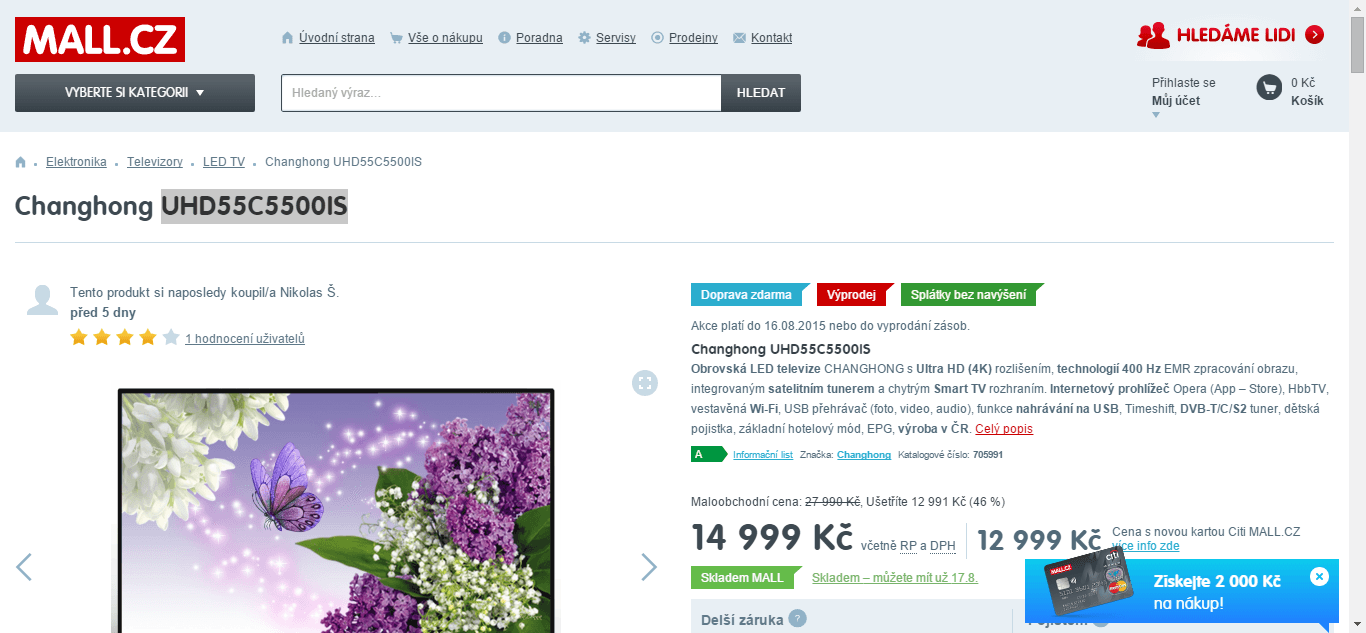Click the DPH abbreviation link

click(x=943, y=546)
